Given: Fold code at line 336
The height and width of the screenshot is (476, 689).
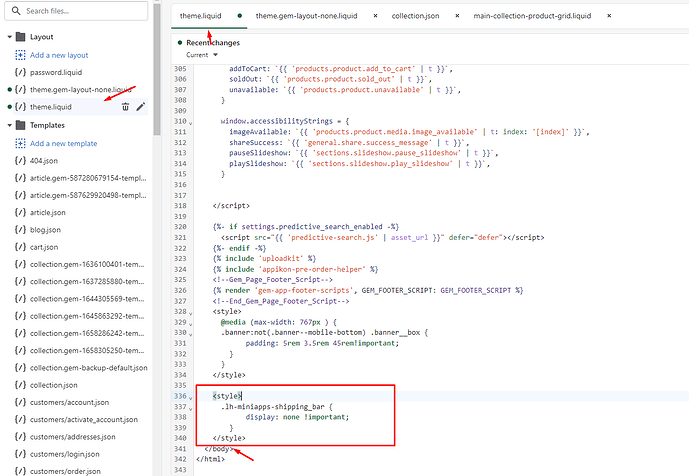Looking at the screenshot, I should 191,398.
